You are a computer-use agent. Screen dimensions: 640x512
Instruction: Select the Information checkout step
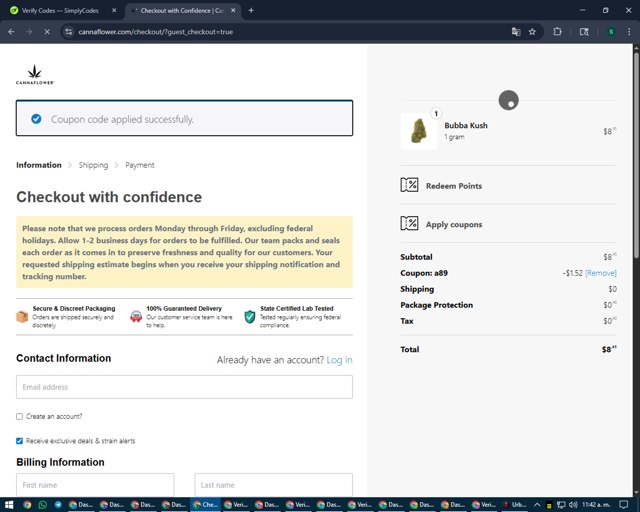[x=39, y=165]
